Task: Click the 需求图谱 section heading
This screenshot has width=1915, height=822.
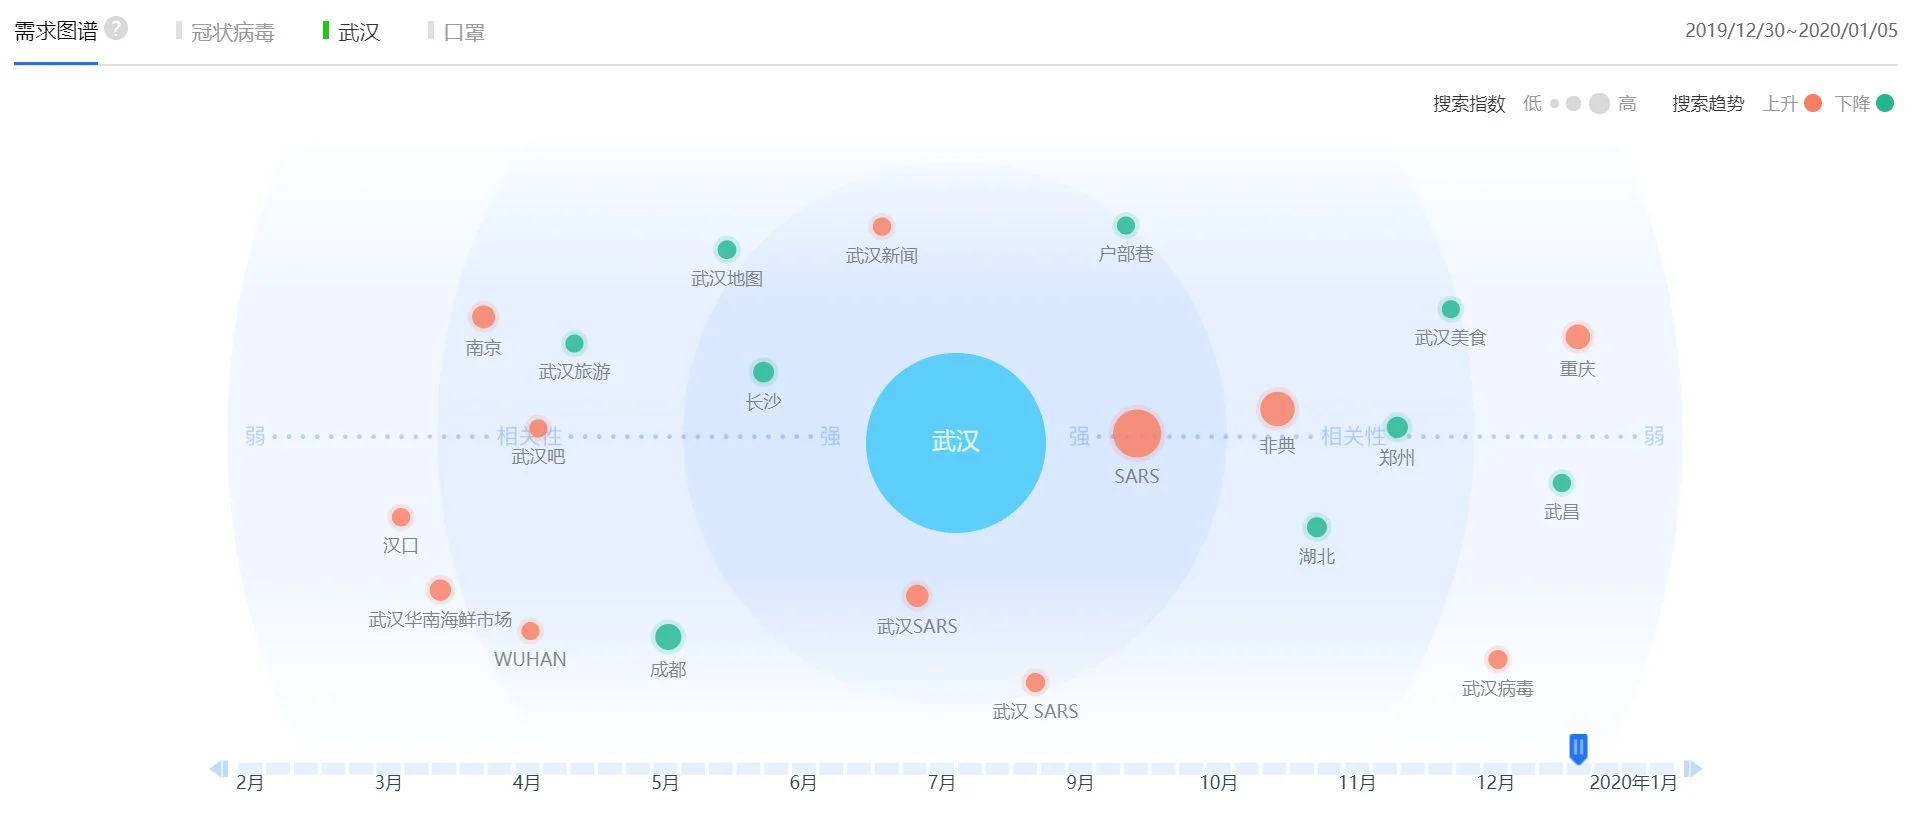Action: [x=56, y=31]
